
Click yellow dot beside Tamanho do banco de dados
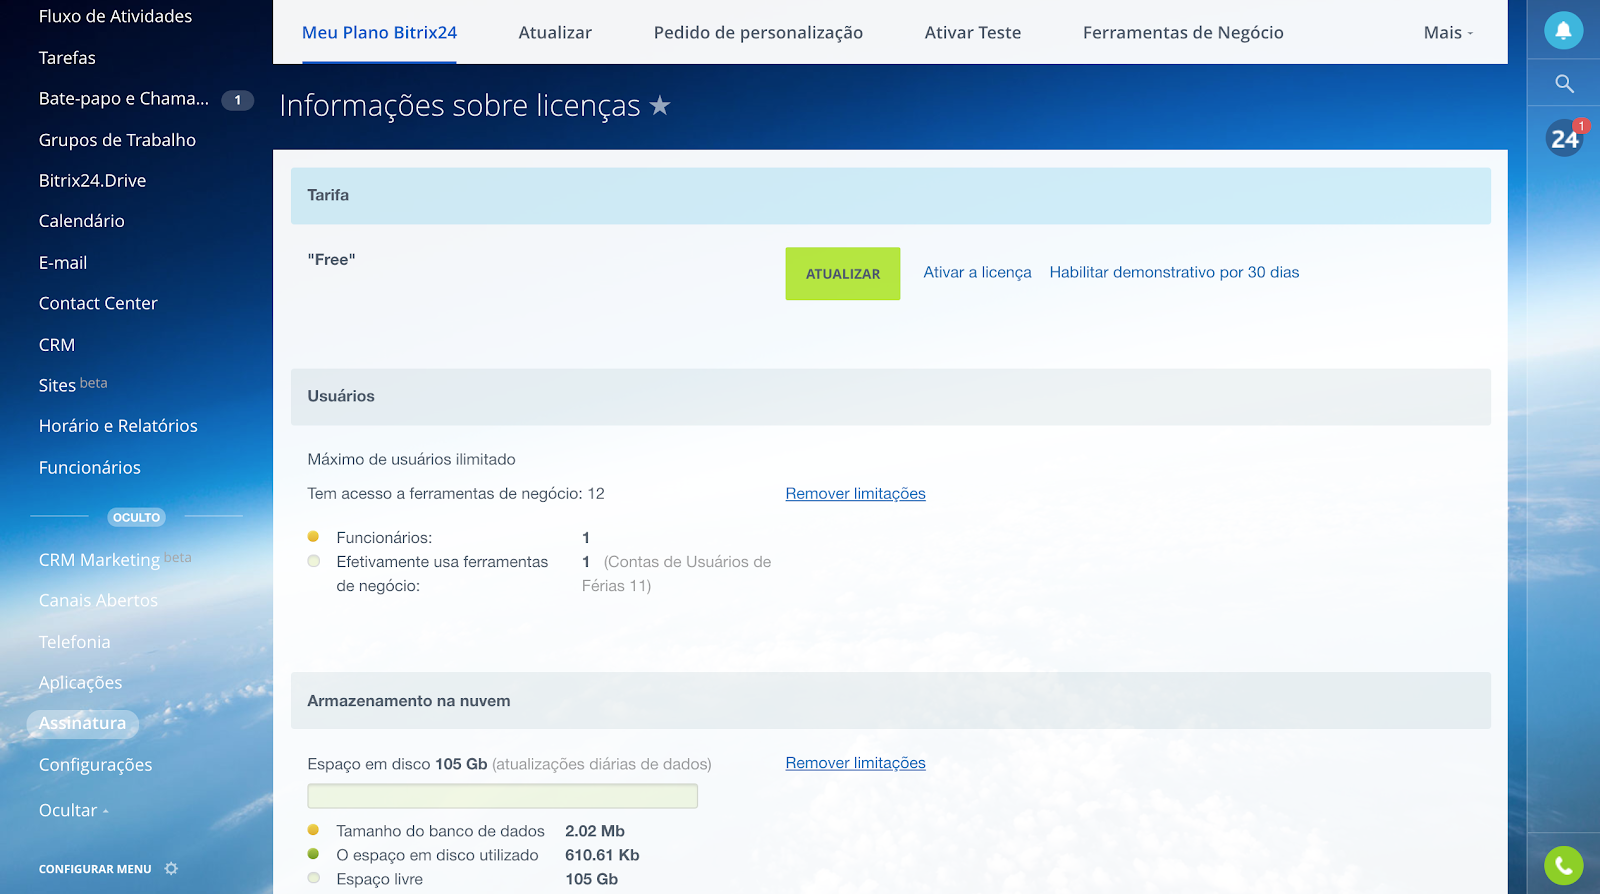tap(313, 830)
